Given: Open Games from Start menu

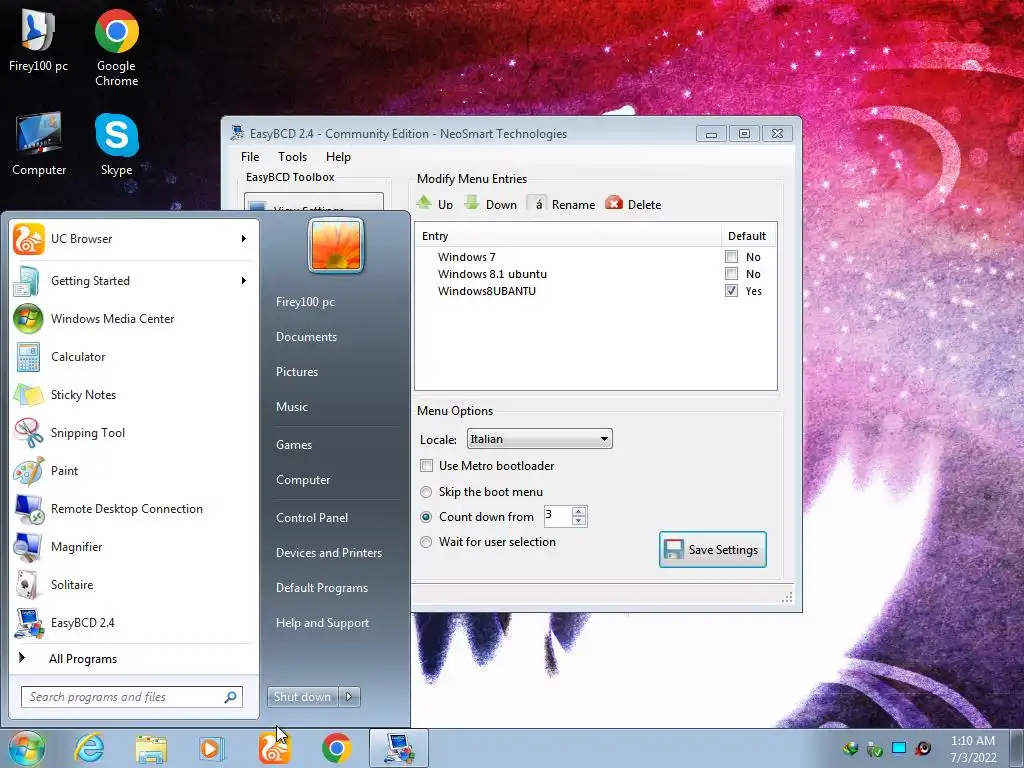Looking at the screenshot, I should tap(294, 445).
